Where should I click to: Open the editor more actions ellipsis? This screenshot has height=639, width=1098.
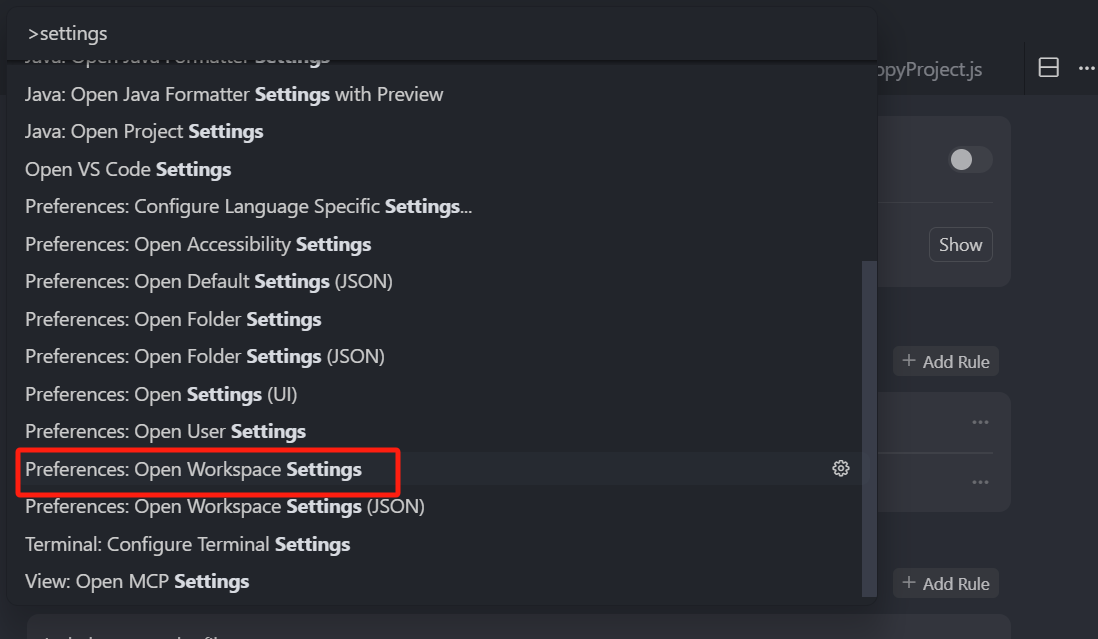(x=1086, y=68)
